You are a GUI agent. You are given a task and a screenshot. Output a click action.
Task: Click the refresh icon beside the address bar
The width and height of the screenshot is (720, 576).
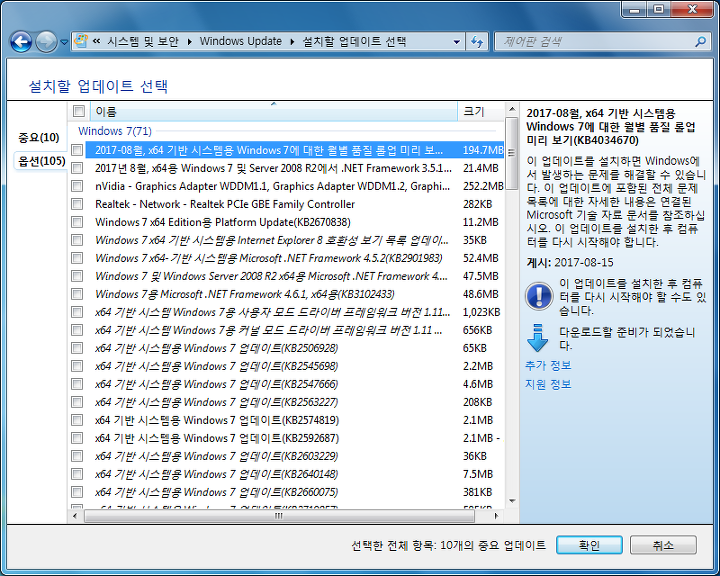(x=477, y=42)
